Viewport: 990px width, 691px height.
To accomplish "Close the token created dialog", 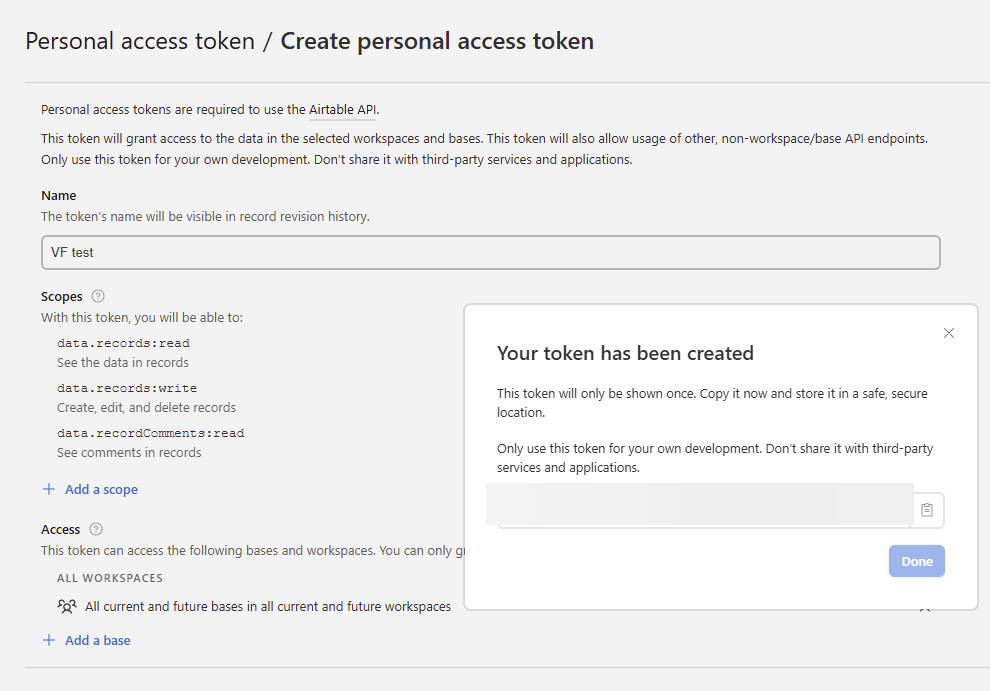I will point(948,333).
